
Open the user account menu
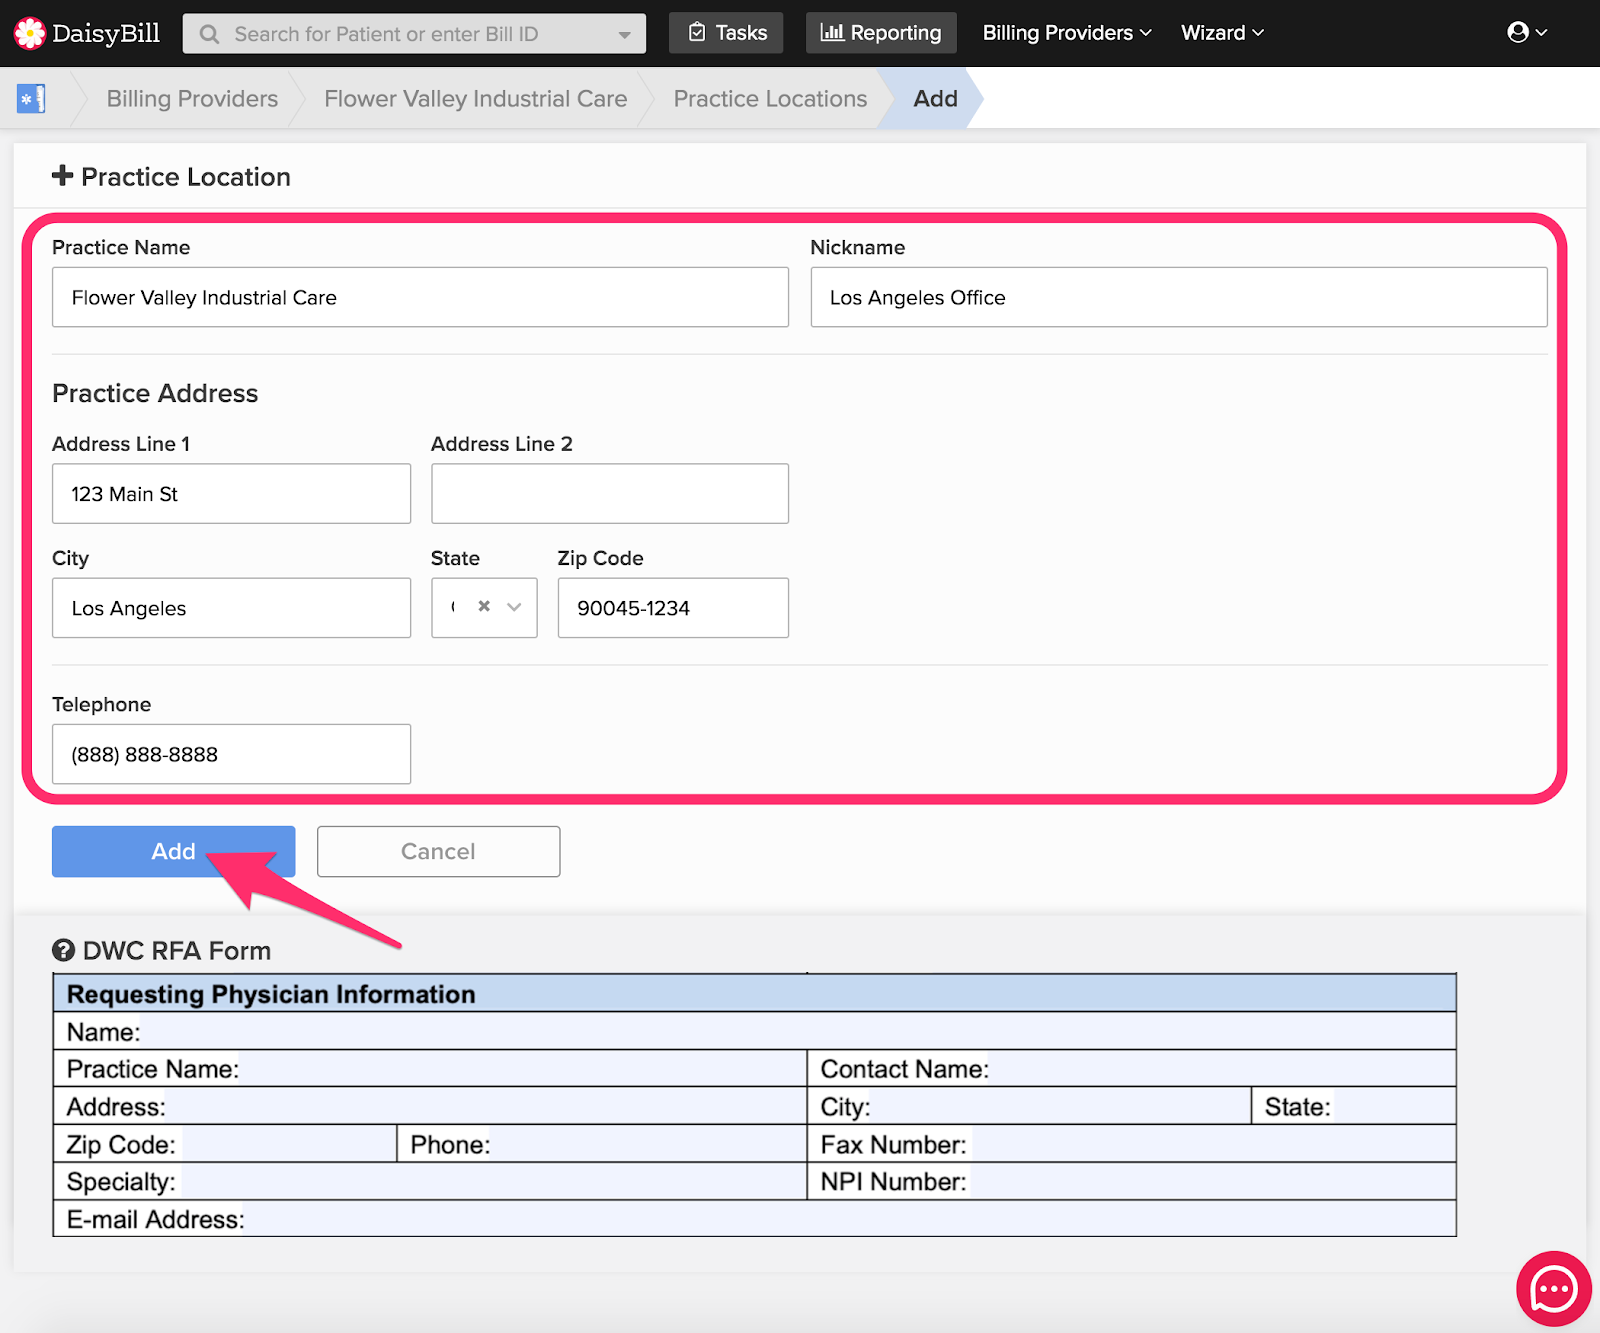(x=1527, y=32)
